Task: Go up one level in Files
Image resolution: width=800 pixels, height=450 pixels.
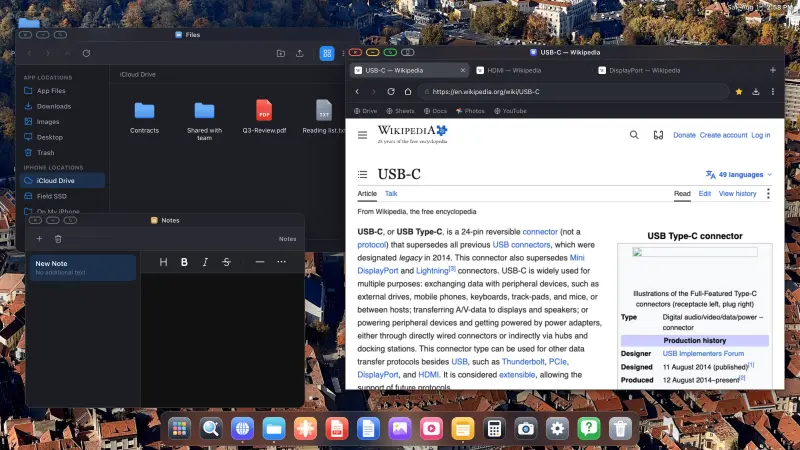Action: point(67,53)
